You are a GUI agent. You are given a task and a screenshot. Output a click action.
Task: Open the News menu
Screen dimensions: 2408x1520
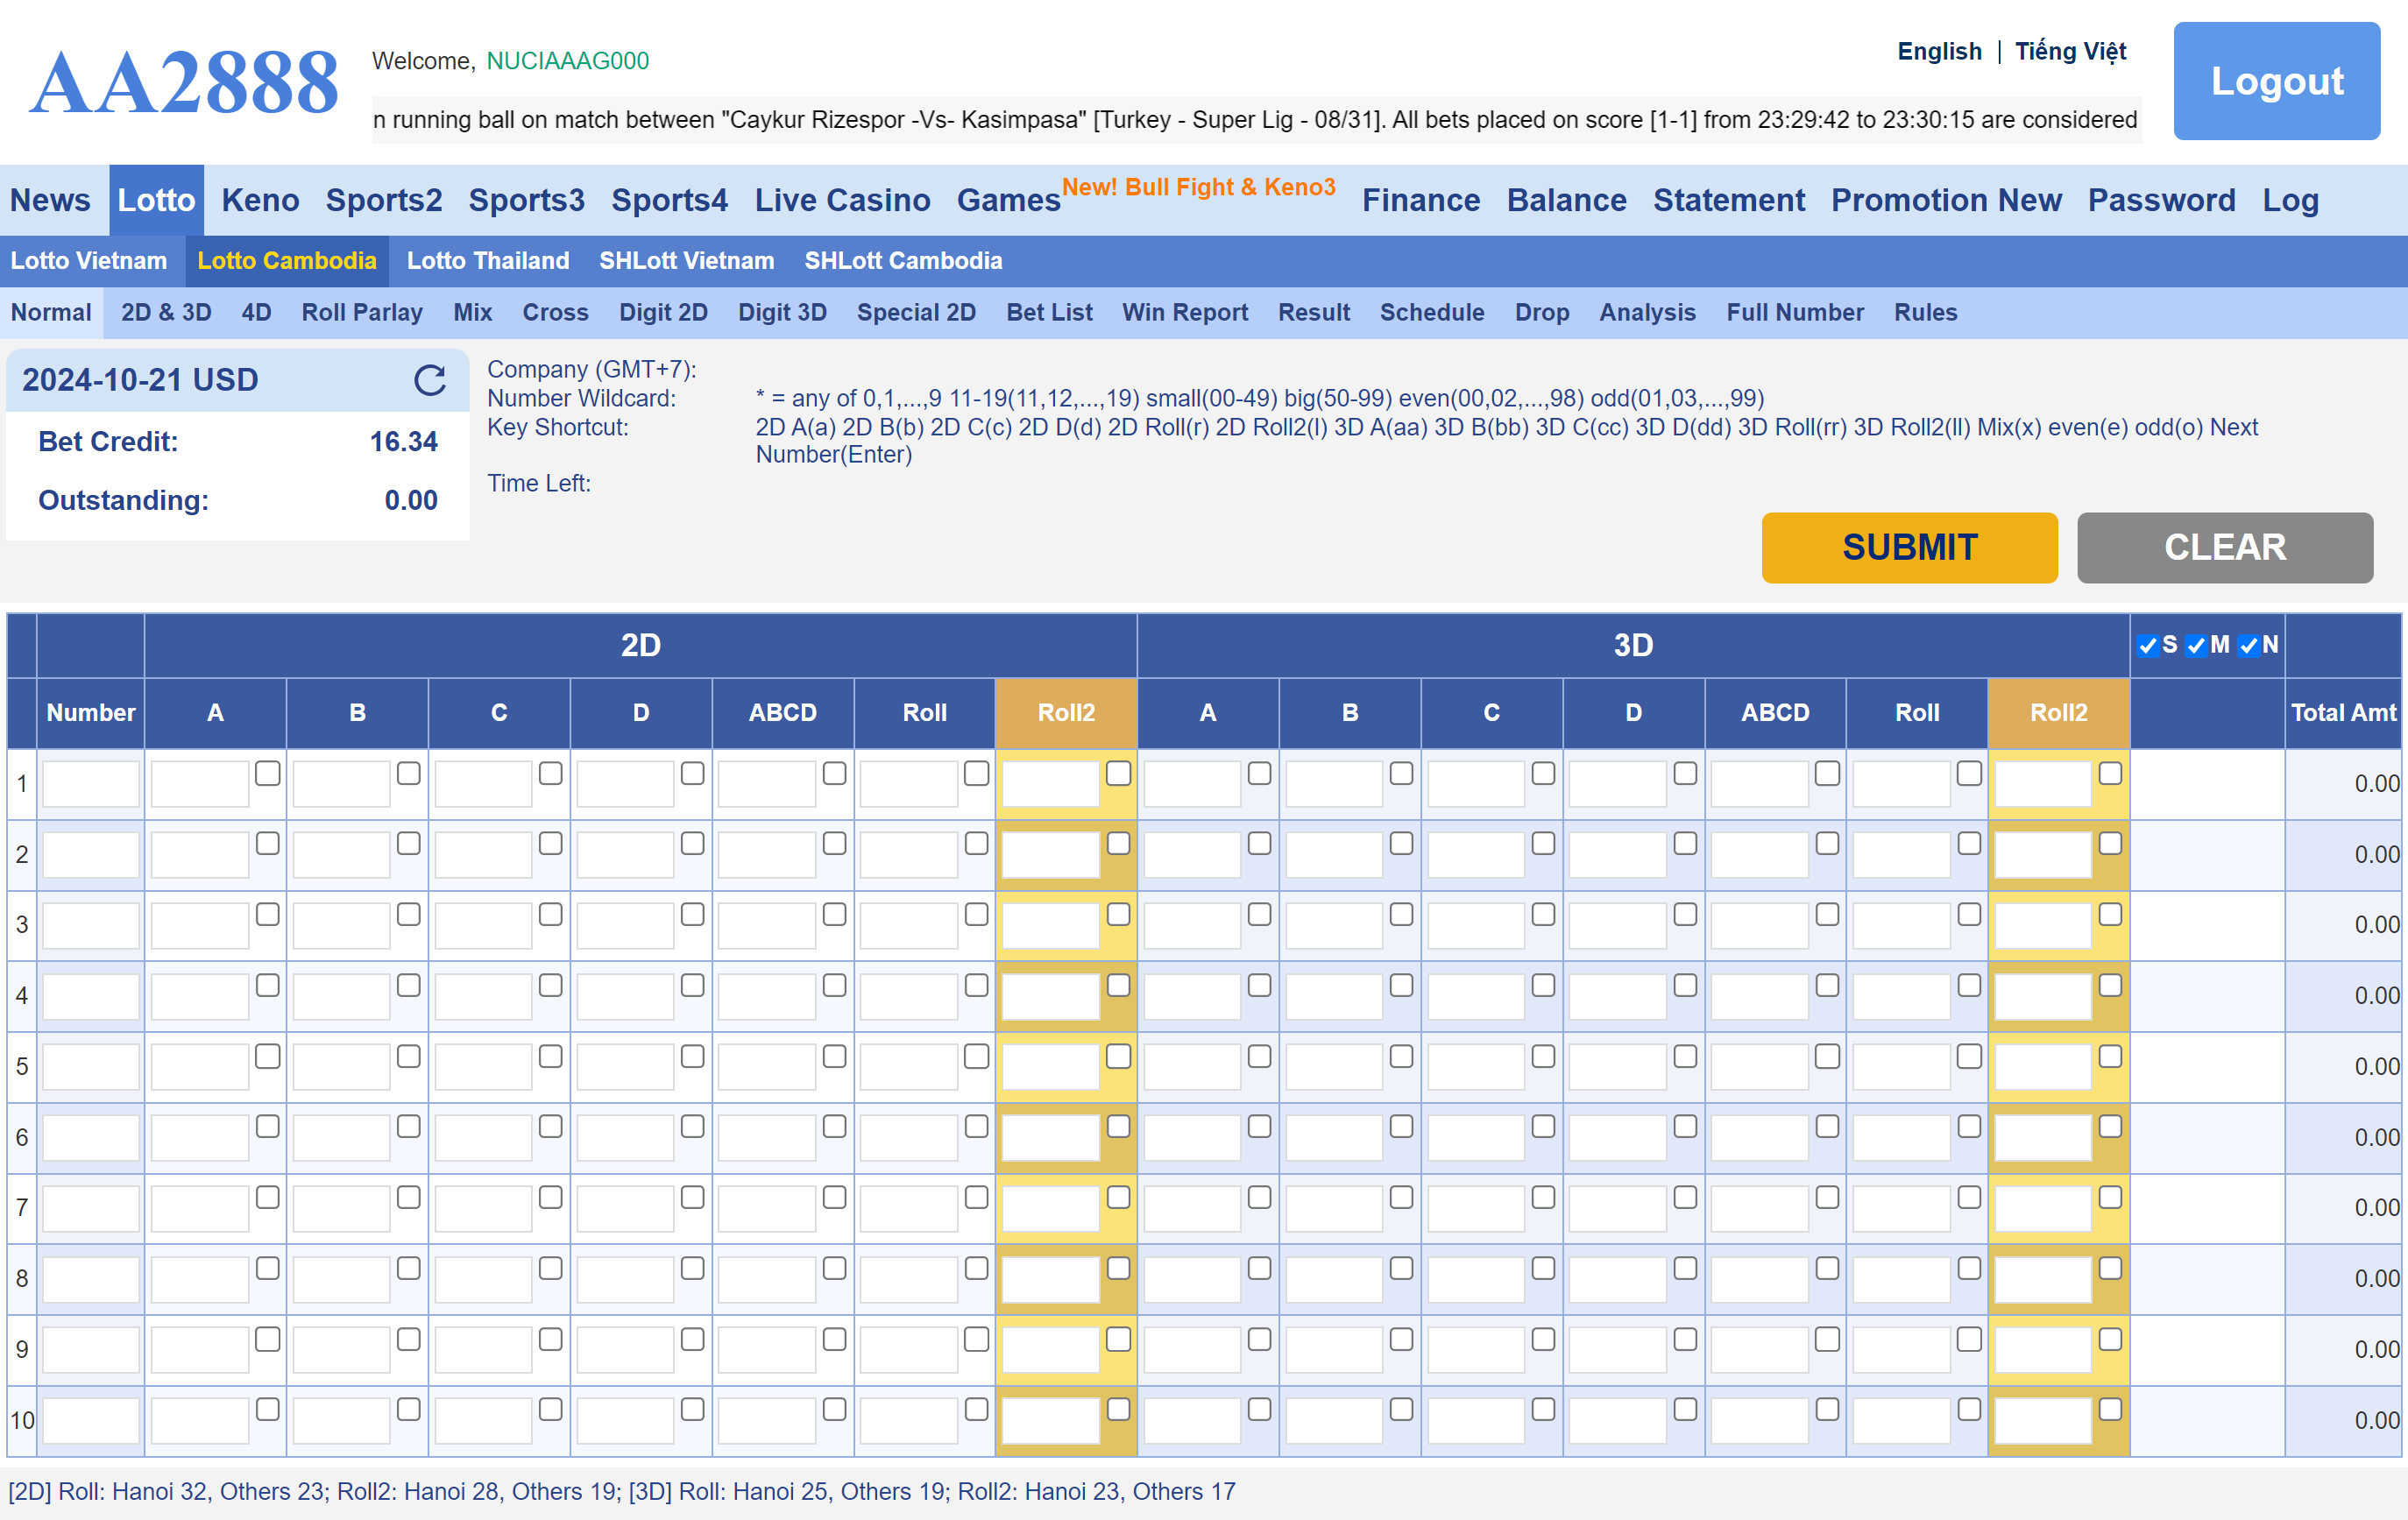point(50,200)
